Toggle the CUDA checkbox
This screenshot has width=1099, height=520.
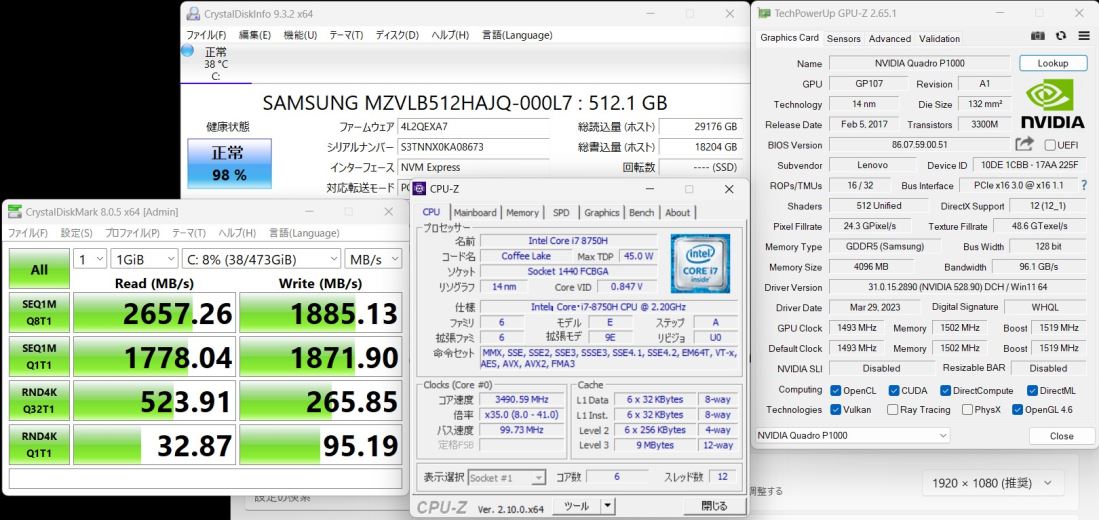point(894,390)
